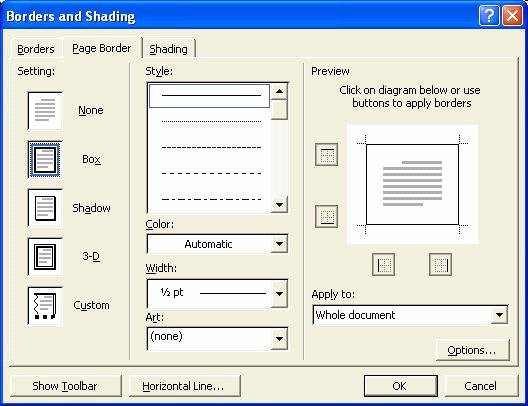Select the dotted line style
Screen dimensions: 528x406
[211, 121]
